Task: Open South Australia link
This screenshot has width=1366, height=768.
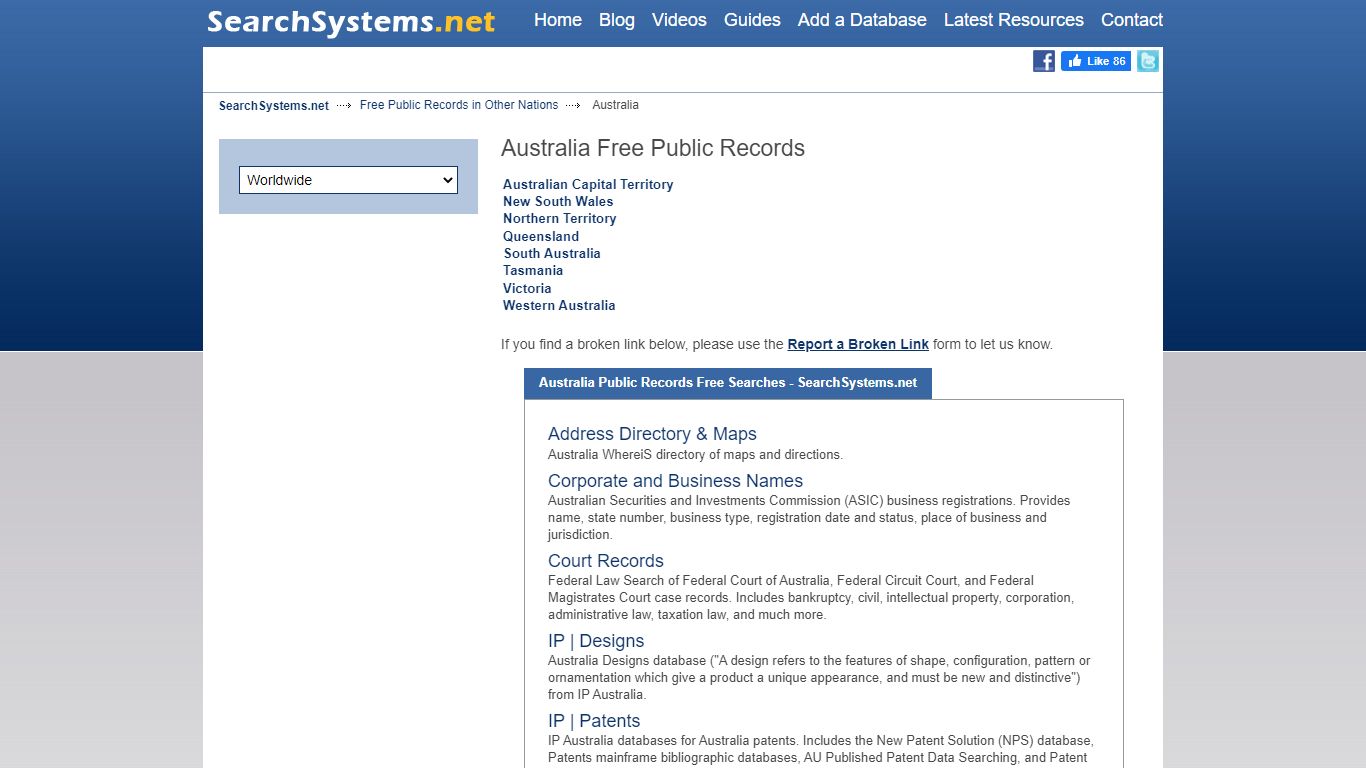Action: tap(552, 253)
